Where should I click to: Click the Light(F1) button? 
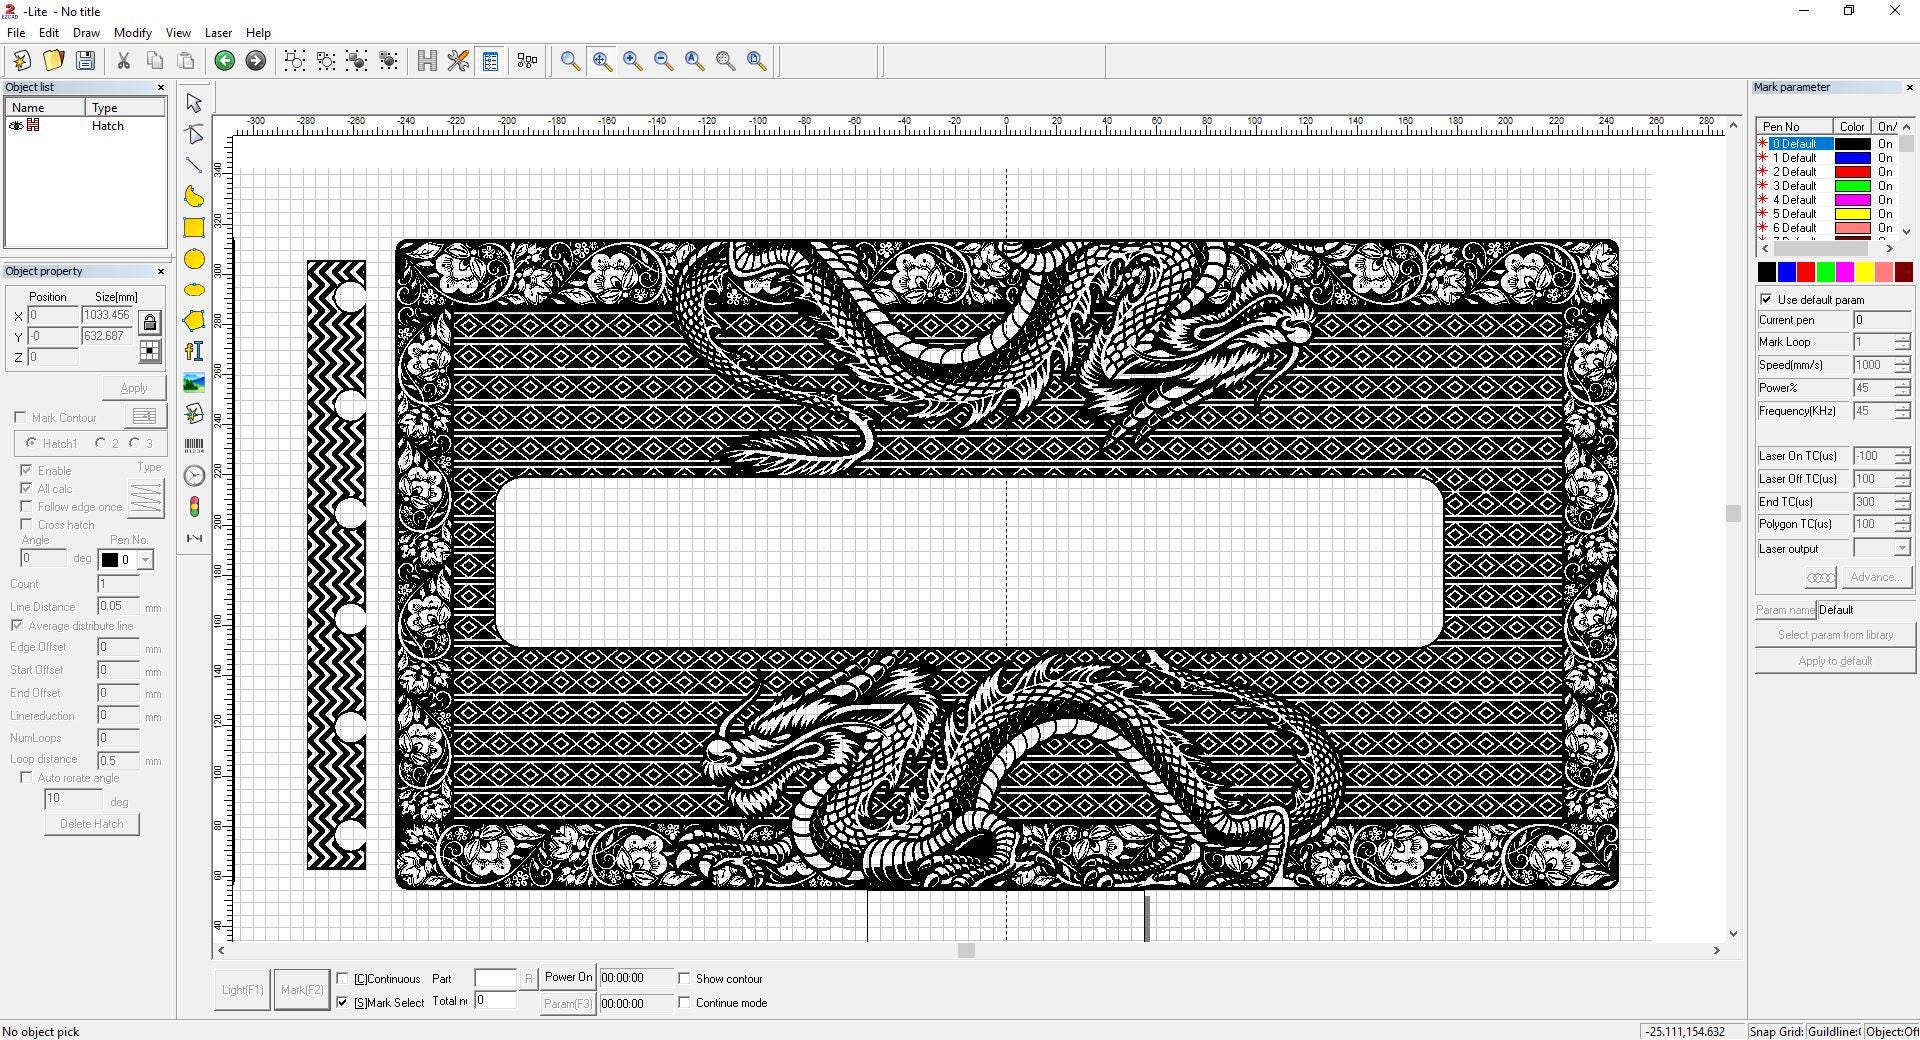pos(242,990)
